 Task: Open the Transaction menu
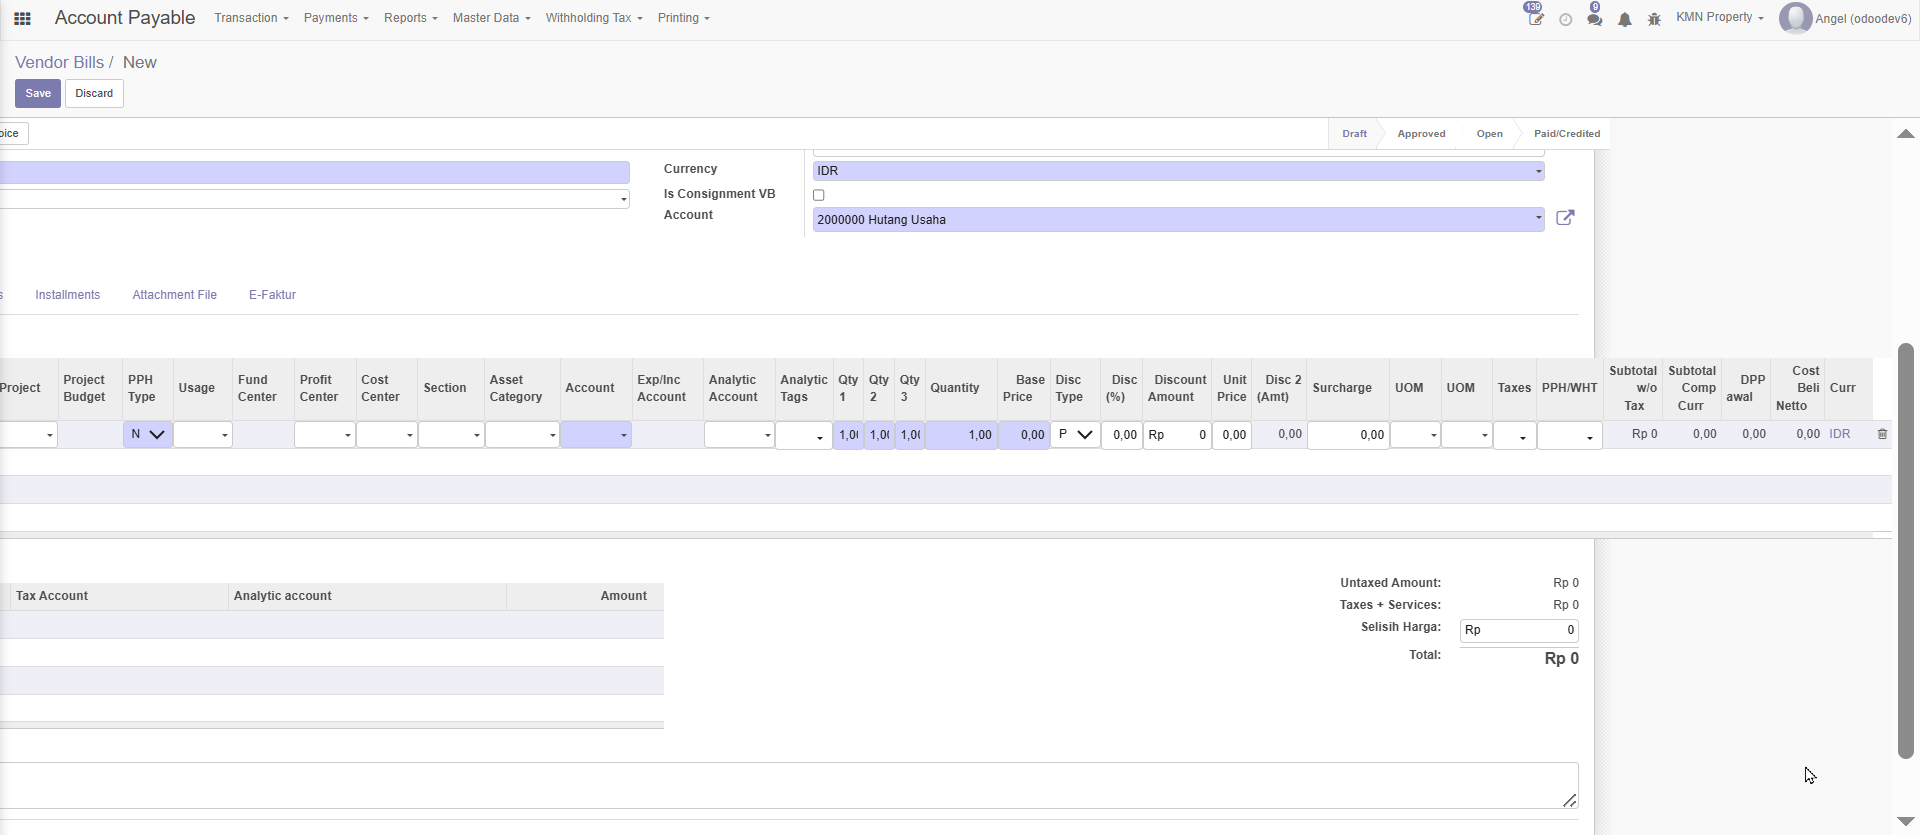[251, 18]
